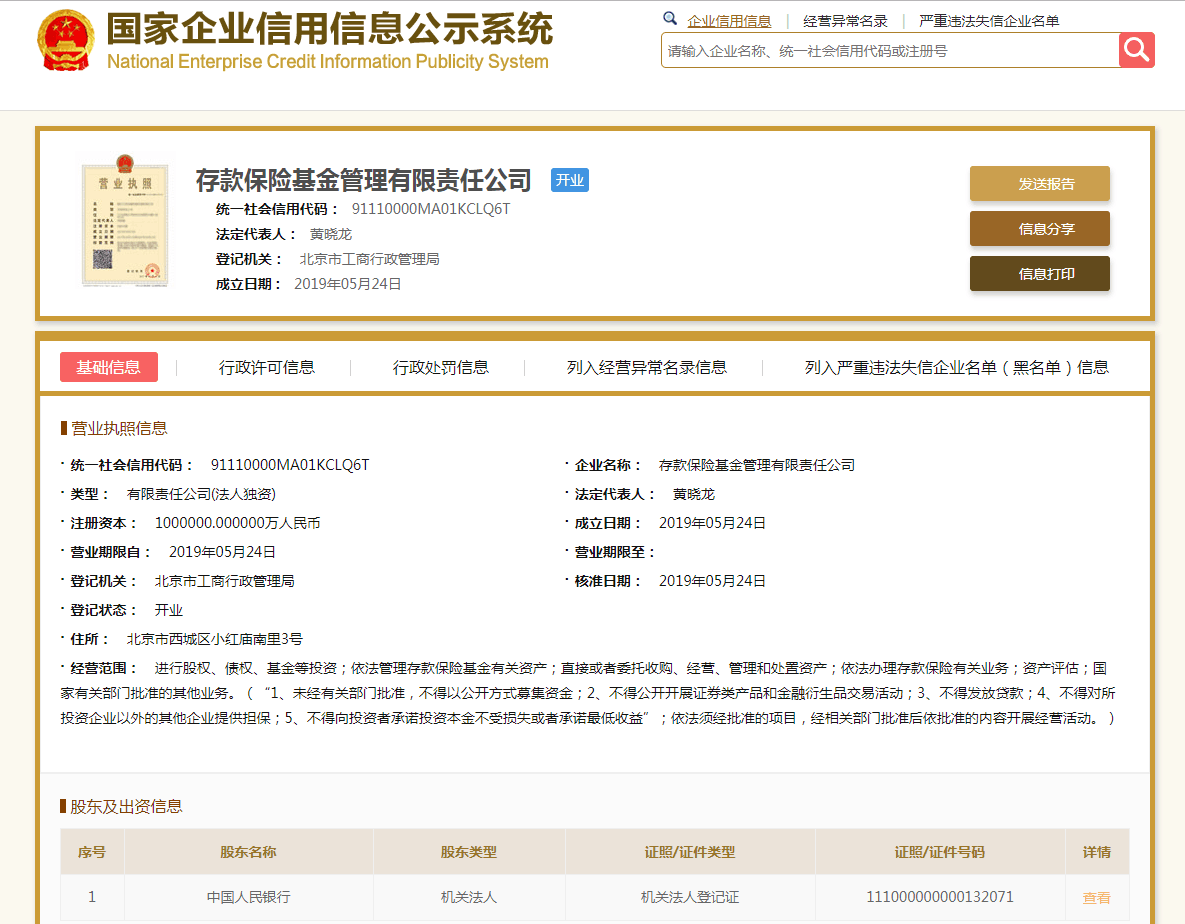1185x924 pixels.
Task: Click the national emblem site logo
Action: pyautogui.click(x=65, y=41)
